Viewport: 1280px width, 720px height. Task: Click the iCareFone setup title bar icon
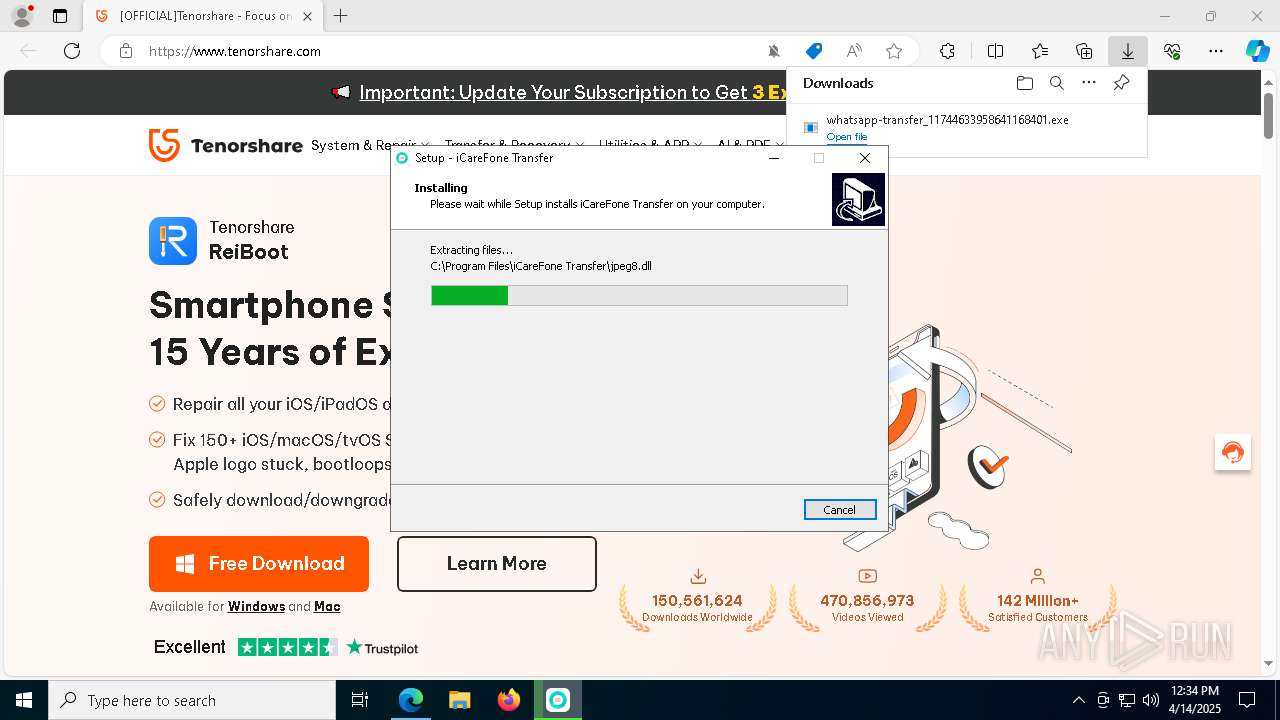tap(402, 158)
